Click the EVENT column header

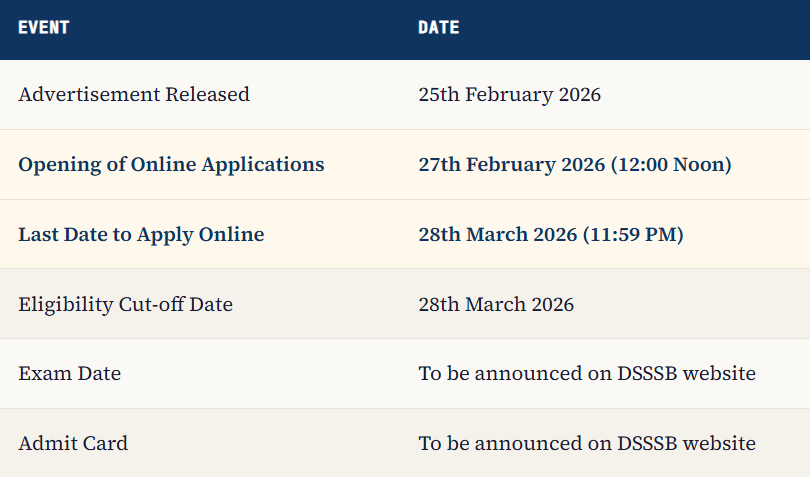43,28
